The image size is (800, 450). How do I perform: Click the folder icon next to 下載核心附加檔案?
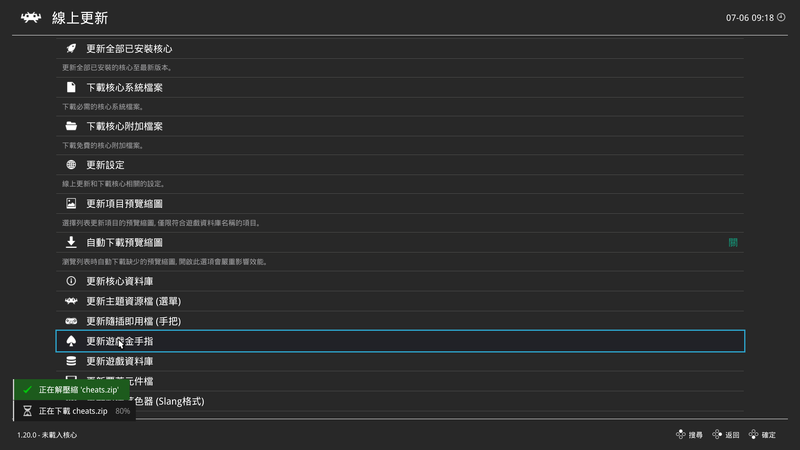(x=71, y=126)
